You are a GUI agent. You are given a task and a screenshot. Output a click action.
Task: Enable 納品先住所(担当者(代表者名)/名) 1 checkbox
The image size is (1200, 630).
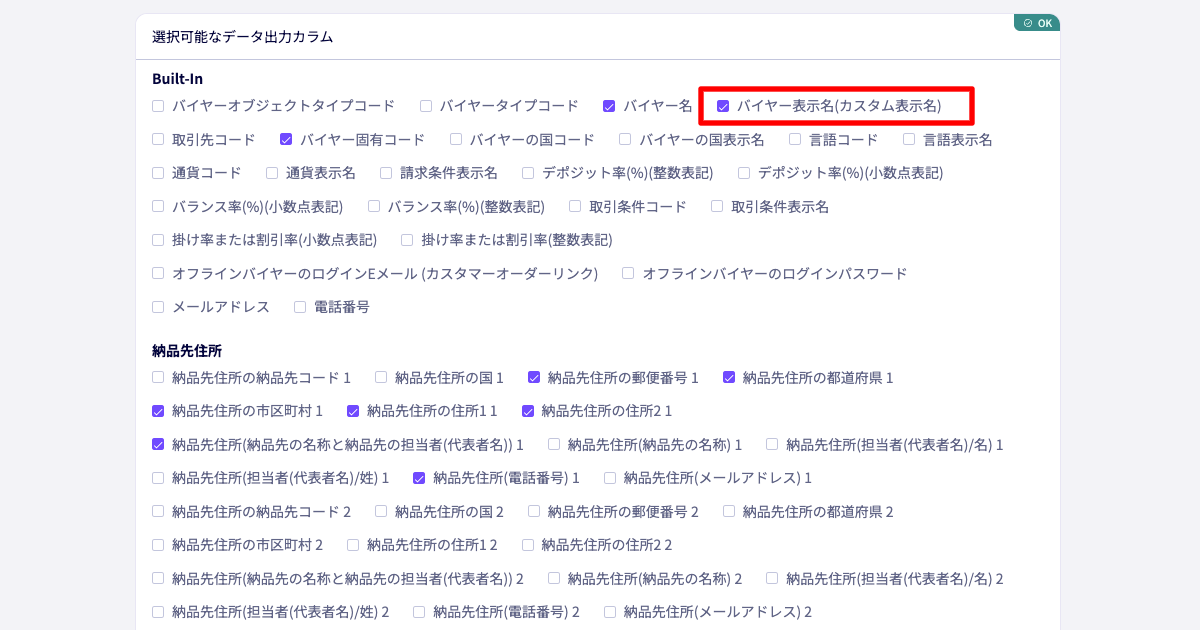click(x=772, y=444)
